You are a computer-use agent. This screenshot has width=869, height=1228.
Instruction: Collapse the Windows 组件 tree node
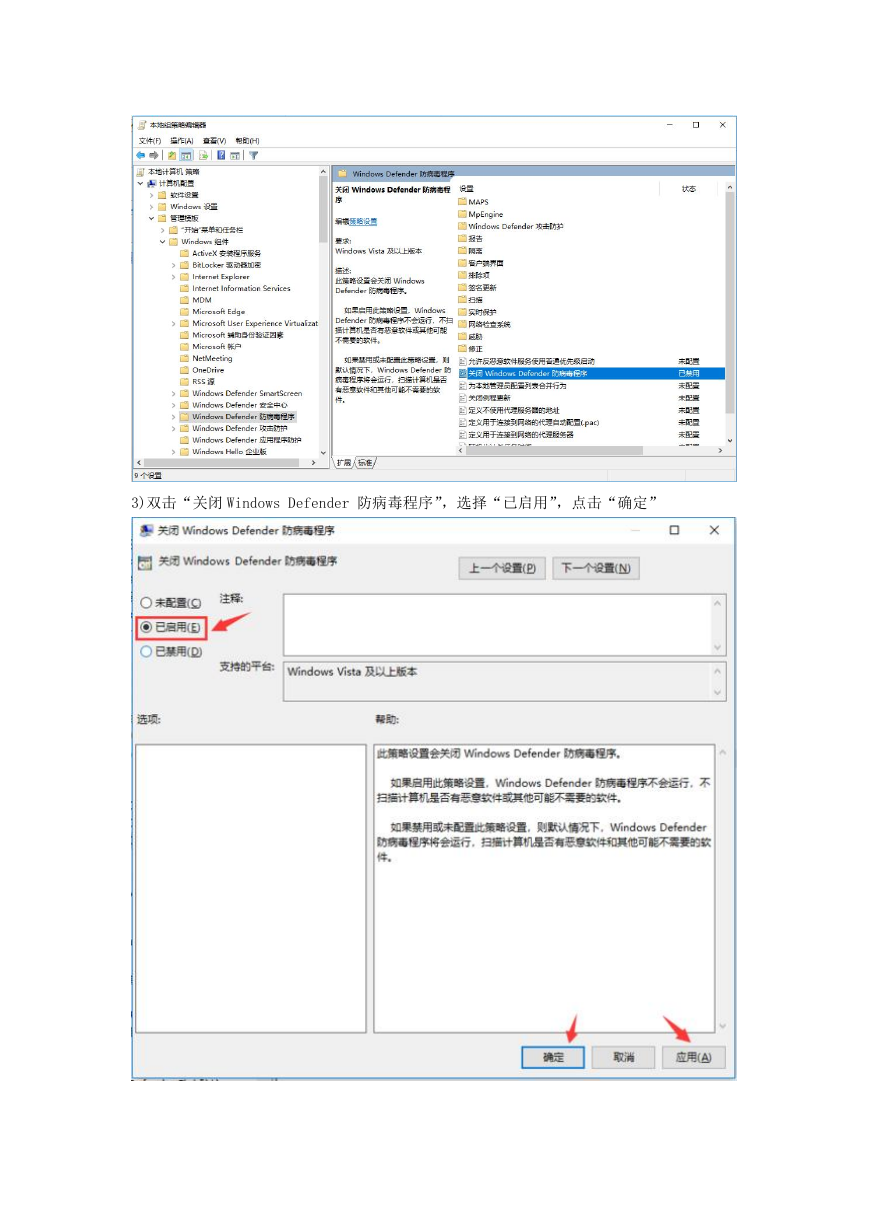[x=162, y=241]
